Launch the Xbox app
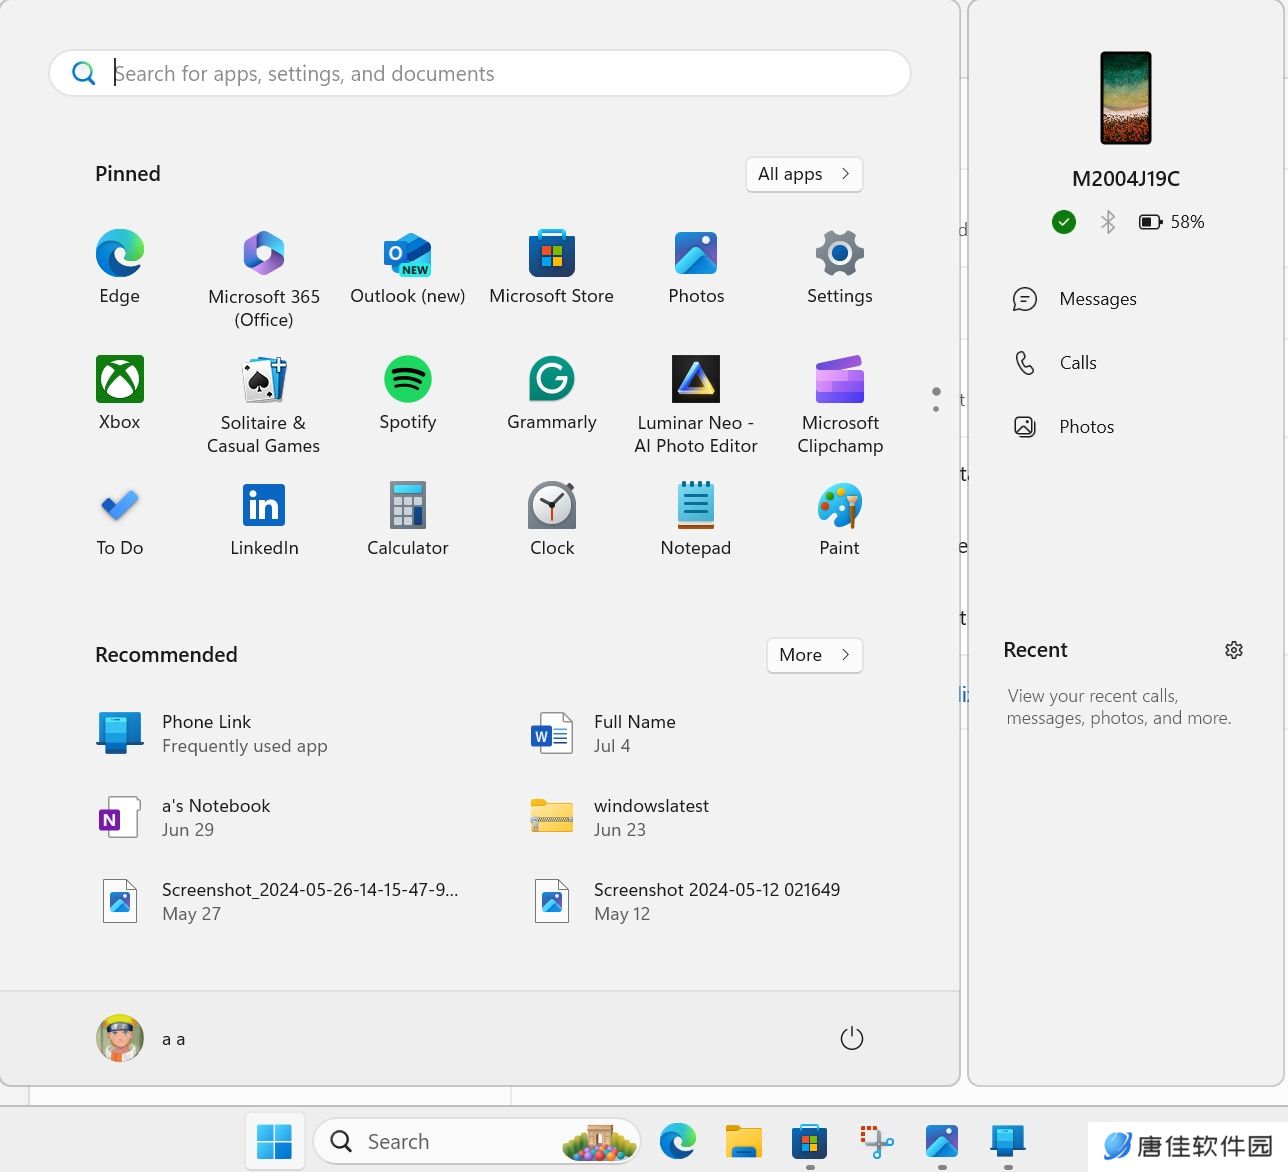The image size is (1288, 1172). pyautogui.click(x=120, y=393)
